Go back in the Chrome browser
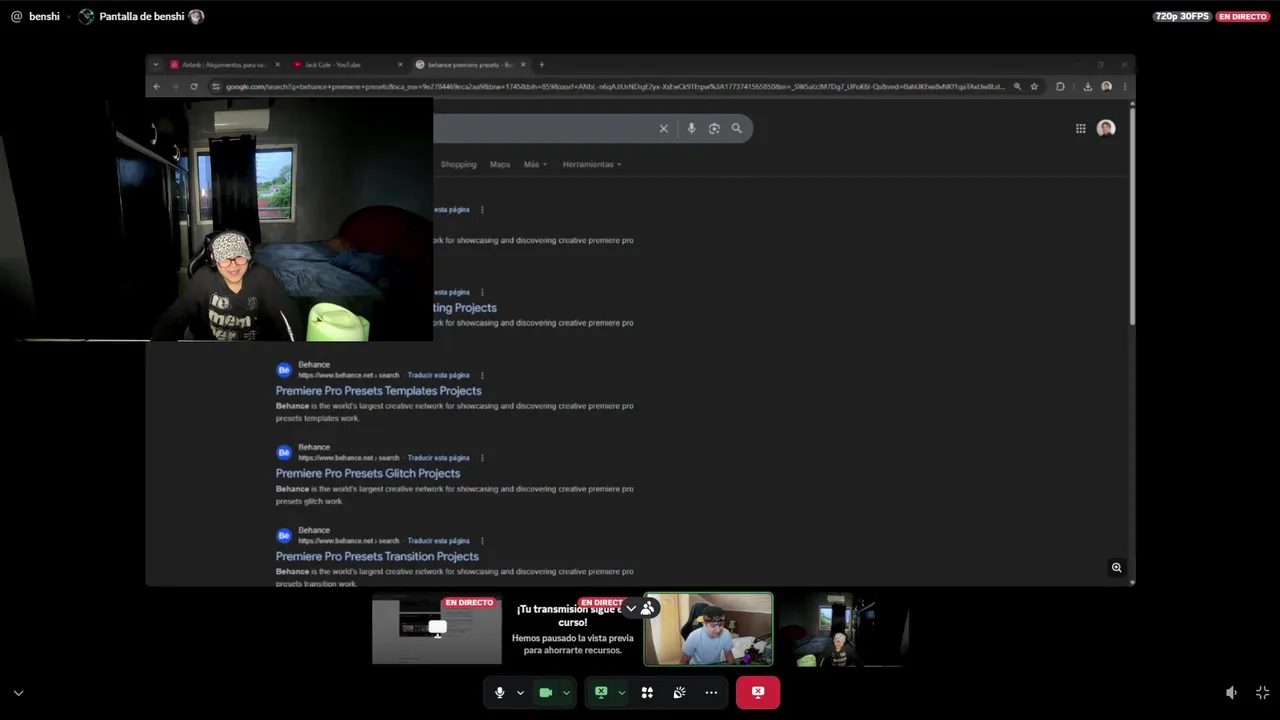 pos(157,86)
